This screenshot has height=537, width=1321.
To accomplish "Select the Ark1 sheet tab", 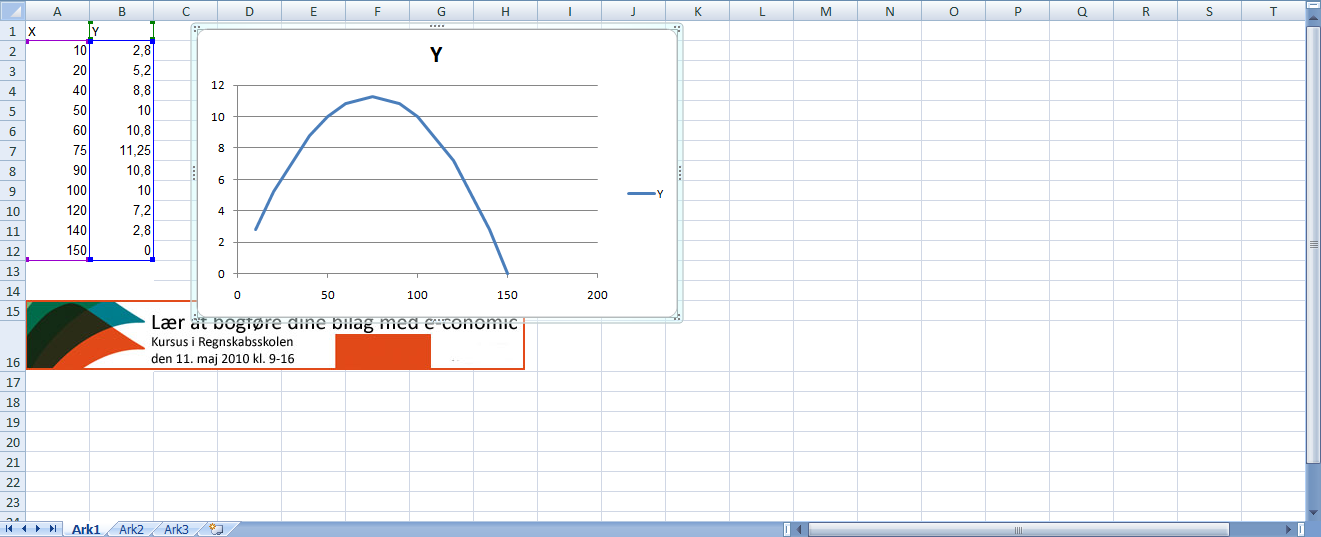I will [86, 529].
